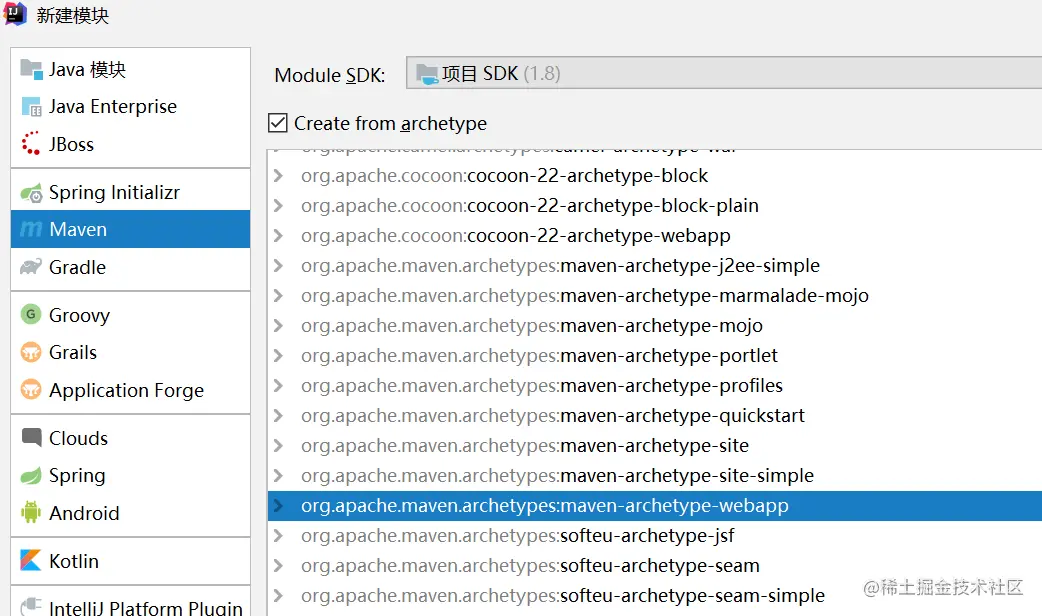Click the Java Enterprise icon
Image resolution: width=1042 pixels, height=616 pixels.
coord(31,106)
